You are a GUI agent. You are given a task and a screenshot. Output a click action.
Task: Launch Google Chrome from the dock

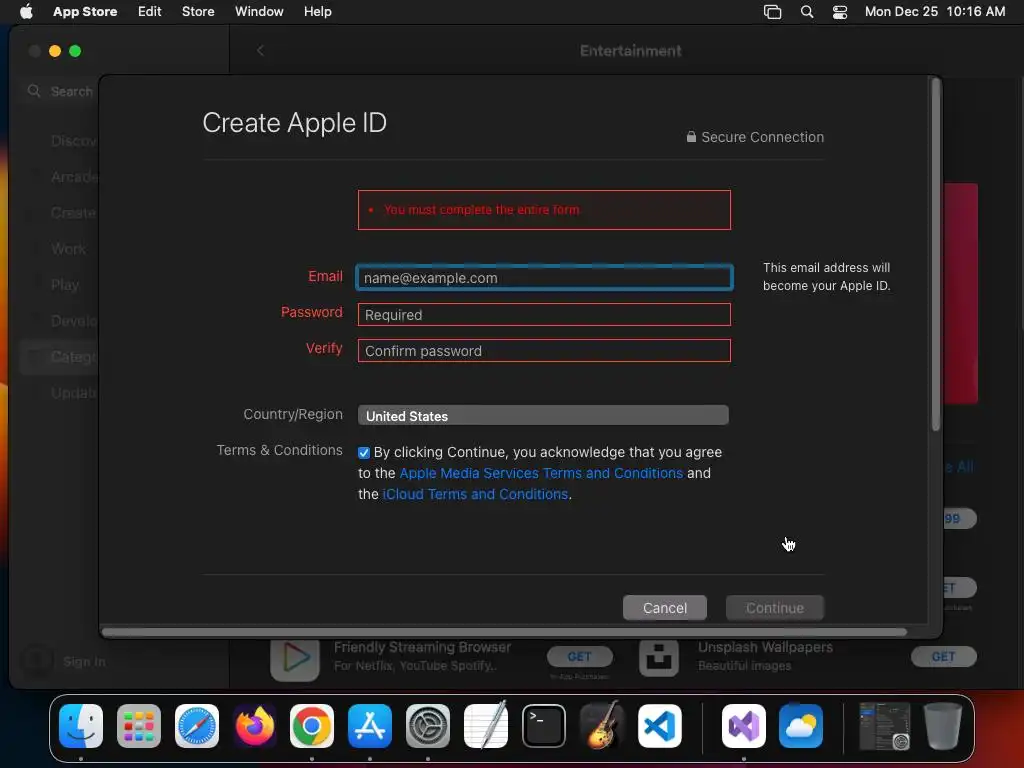coord(312,726)
